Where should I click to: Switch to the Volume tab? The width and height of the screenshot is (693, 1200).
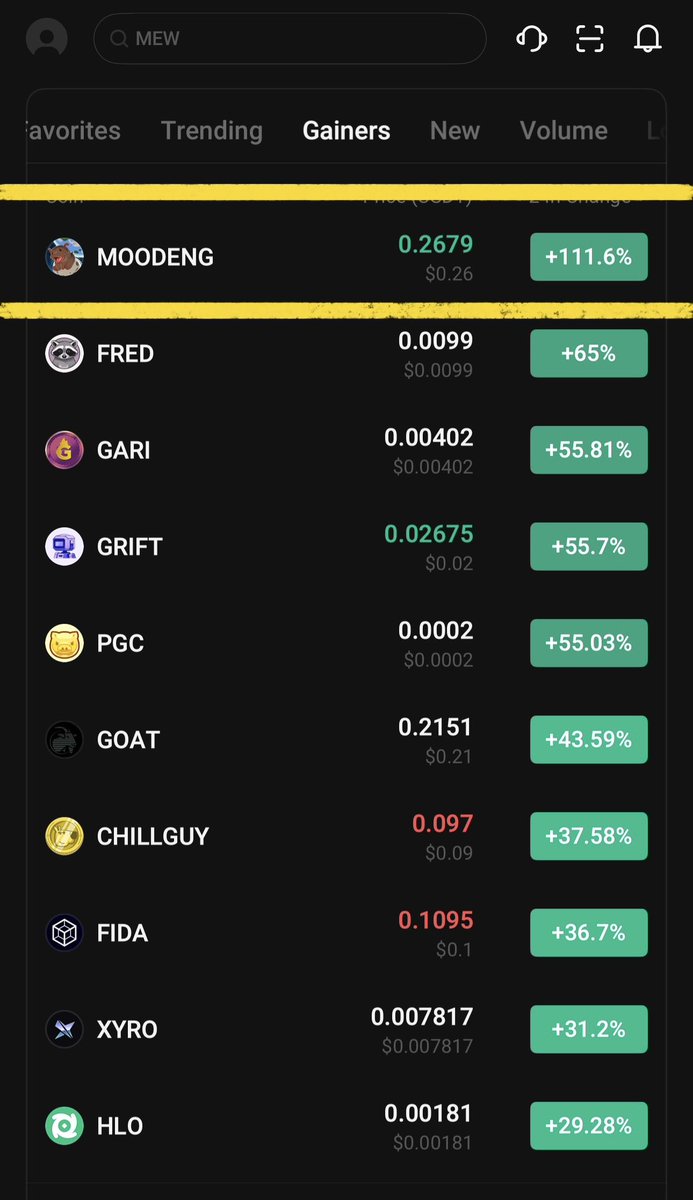click(x=564, y=131)
